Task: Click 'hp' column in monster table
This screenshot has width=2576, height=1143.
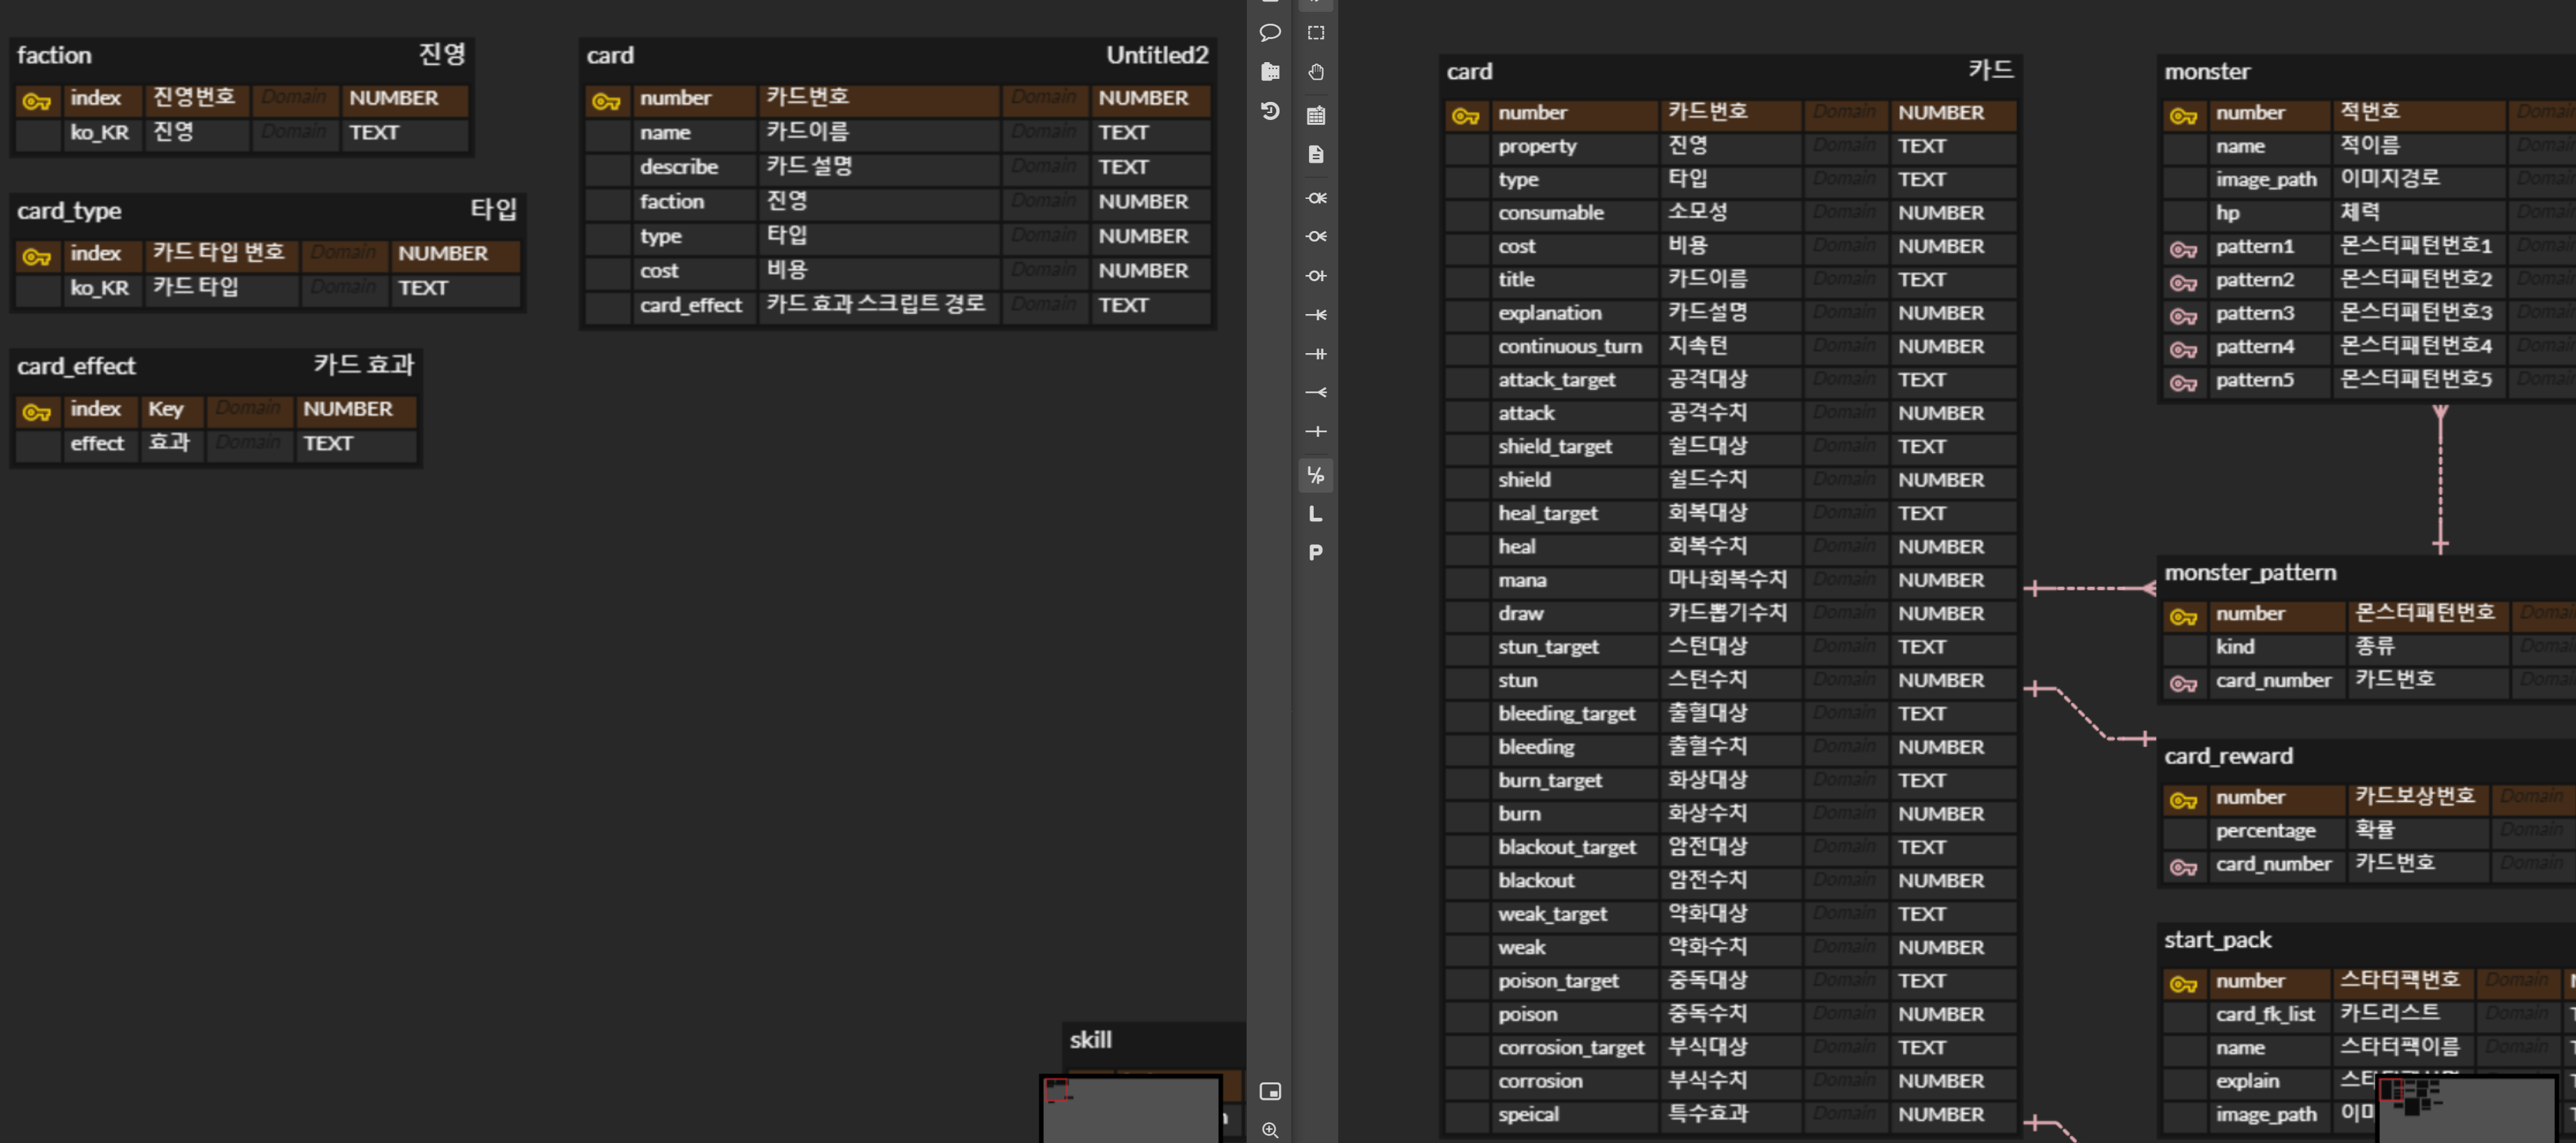Action: click(2227, 213)
